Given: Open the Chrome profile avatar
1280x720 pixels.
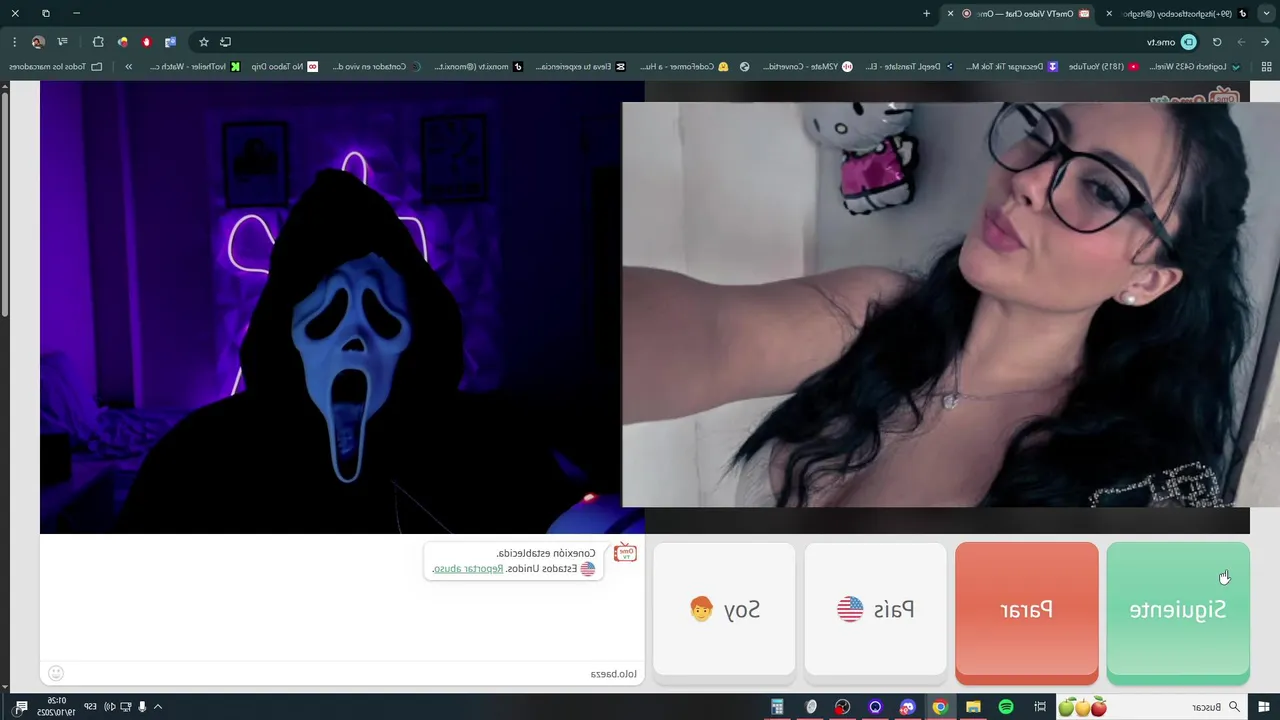Looking at the screenshot, I should (38, 42).
